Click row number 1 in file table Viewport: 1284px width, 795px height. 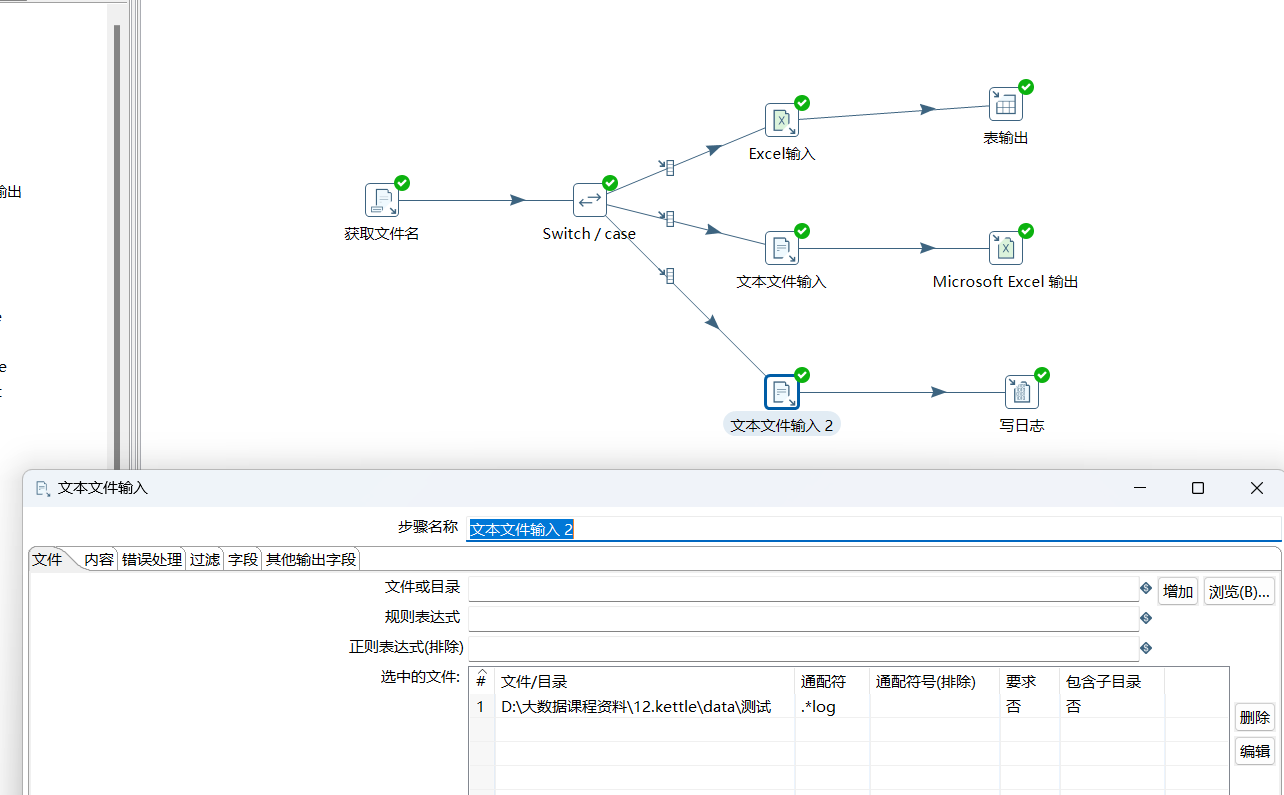pyautogui.click(x=481, y=707)
